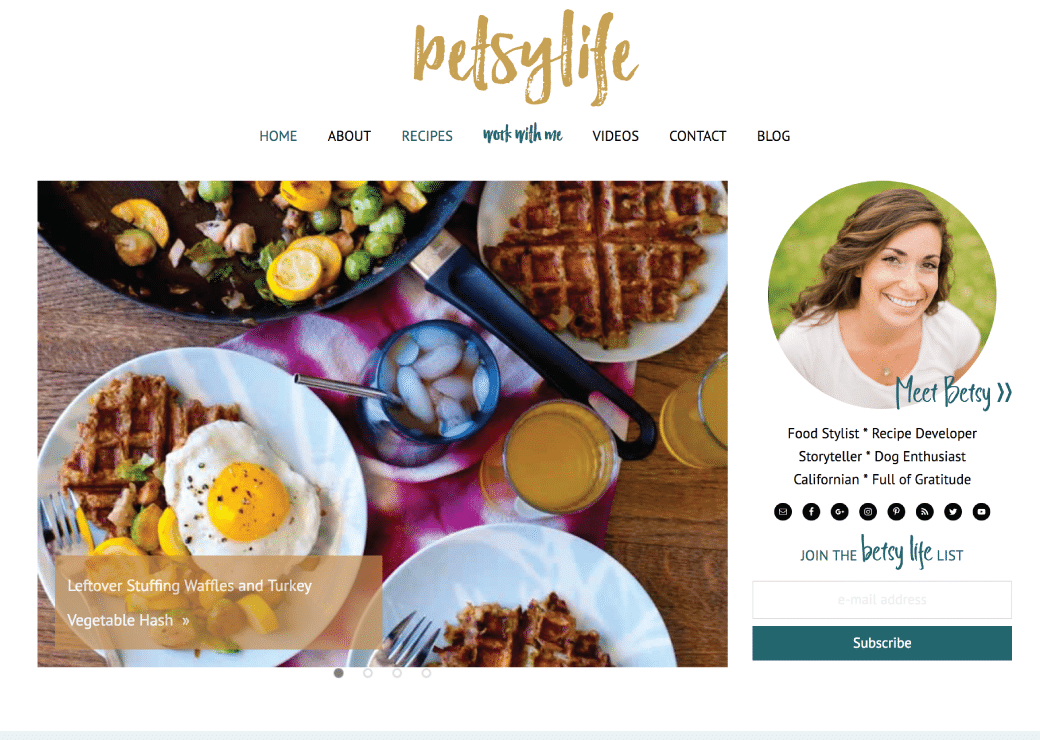Open the RSS feed icon
The width and height of the screenshot is (1040, 740).
925,512
